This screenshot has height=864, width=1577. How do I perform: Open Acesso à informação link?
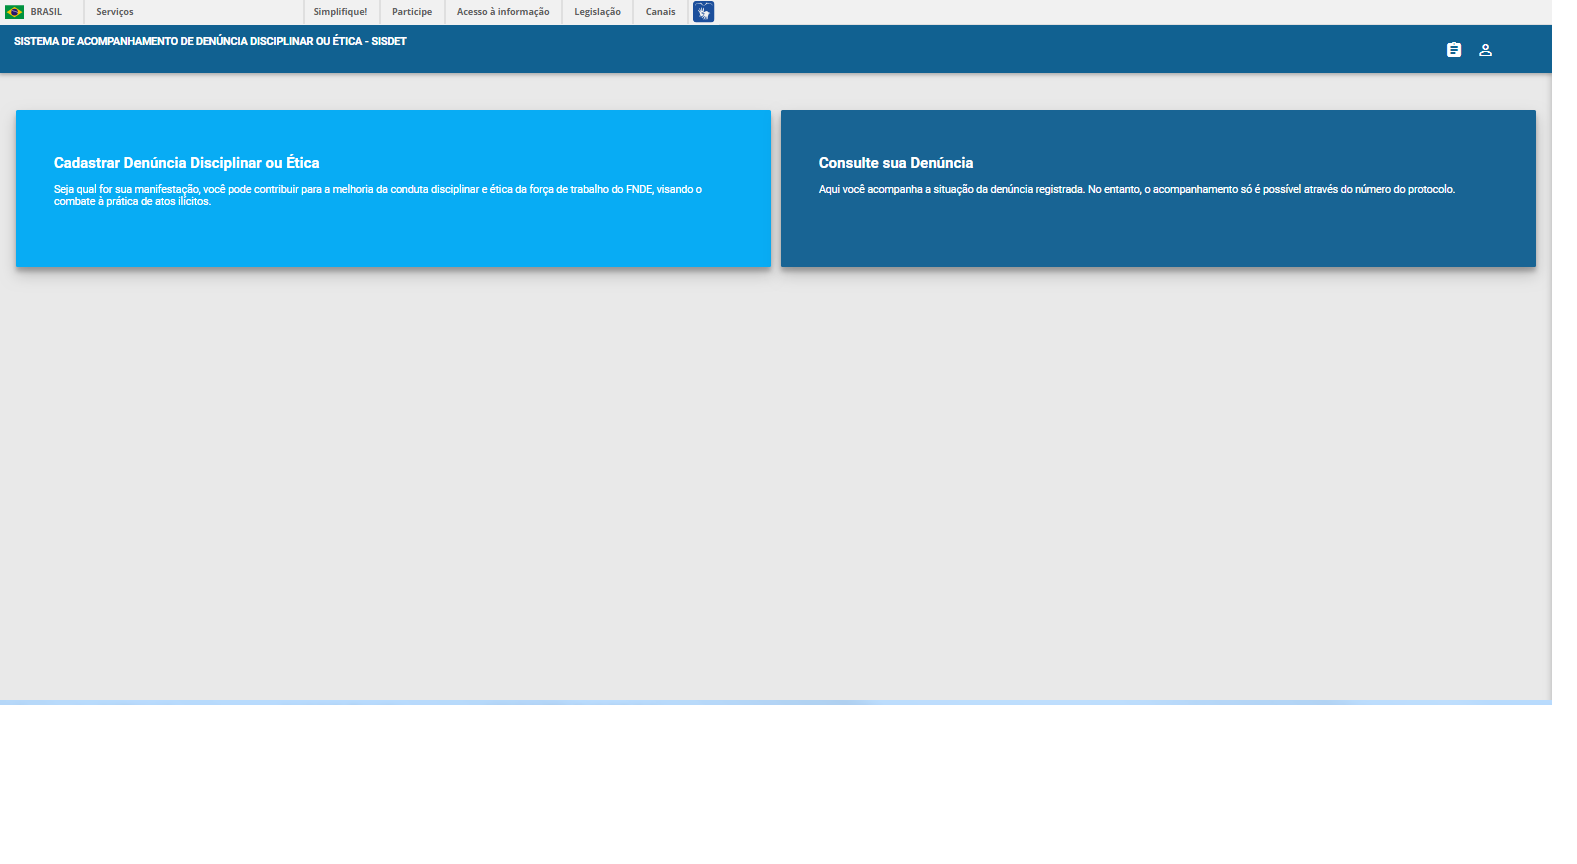[503, 12]
